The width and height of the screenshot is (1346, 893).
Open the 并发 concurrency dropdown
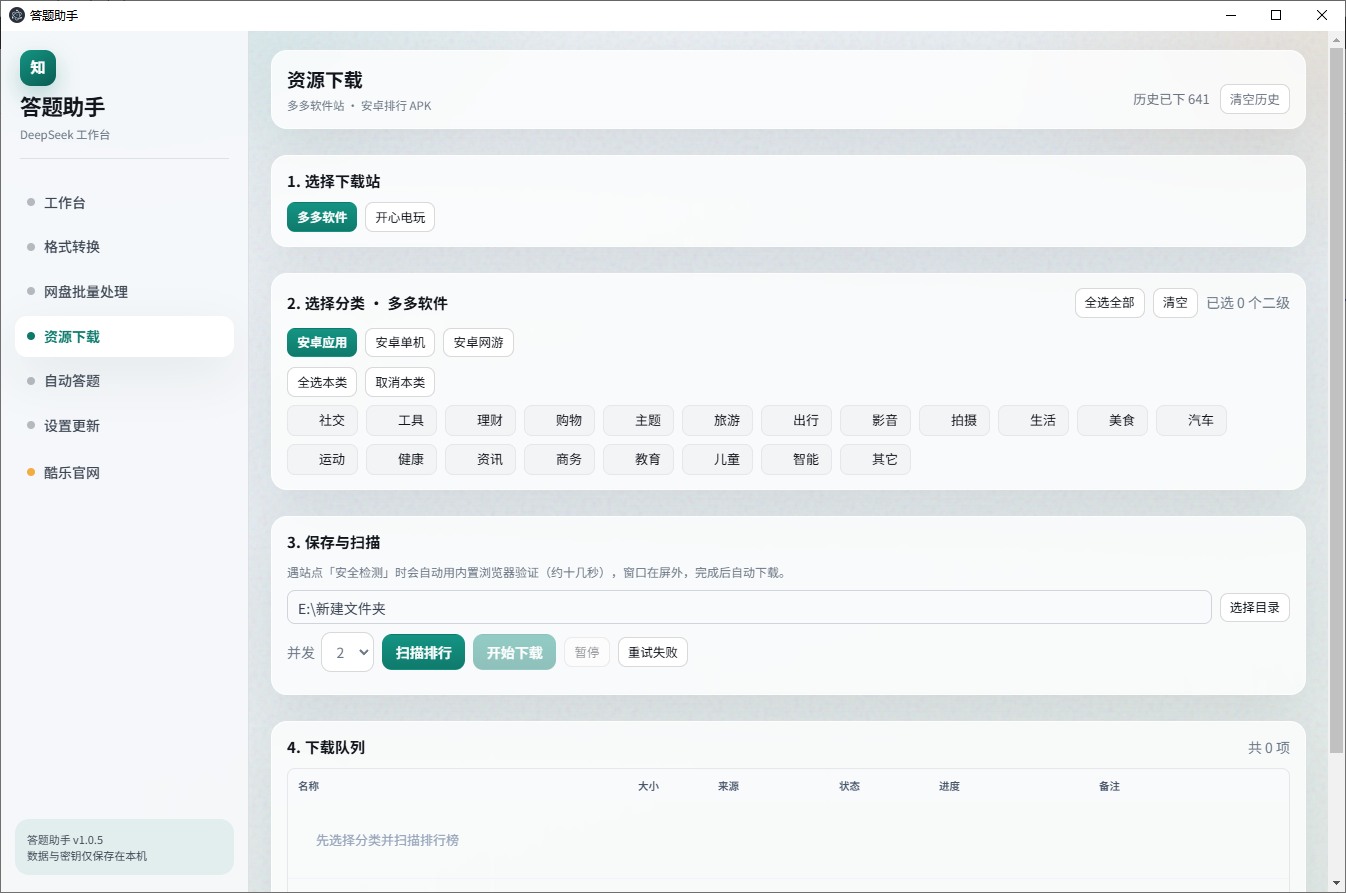point(347,652)
